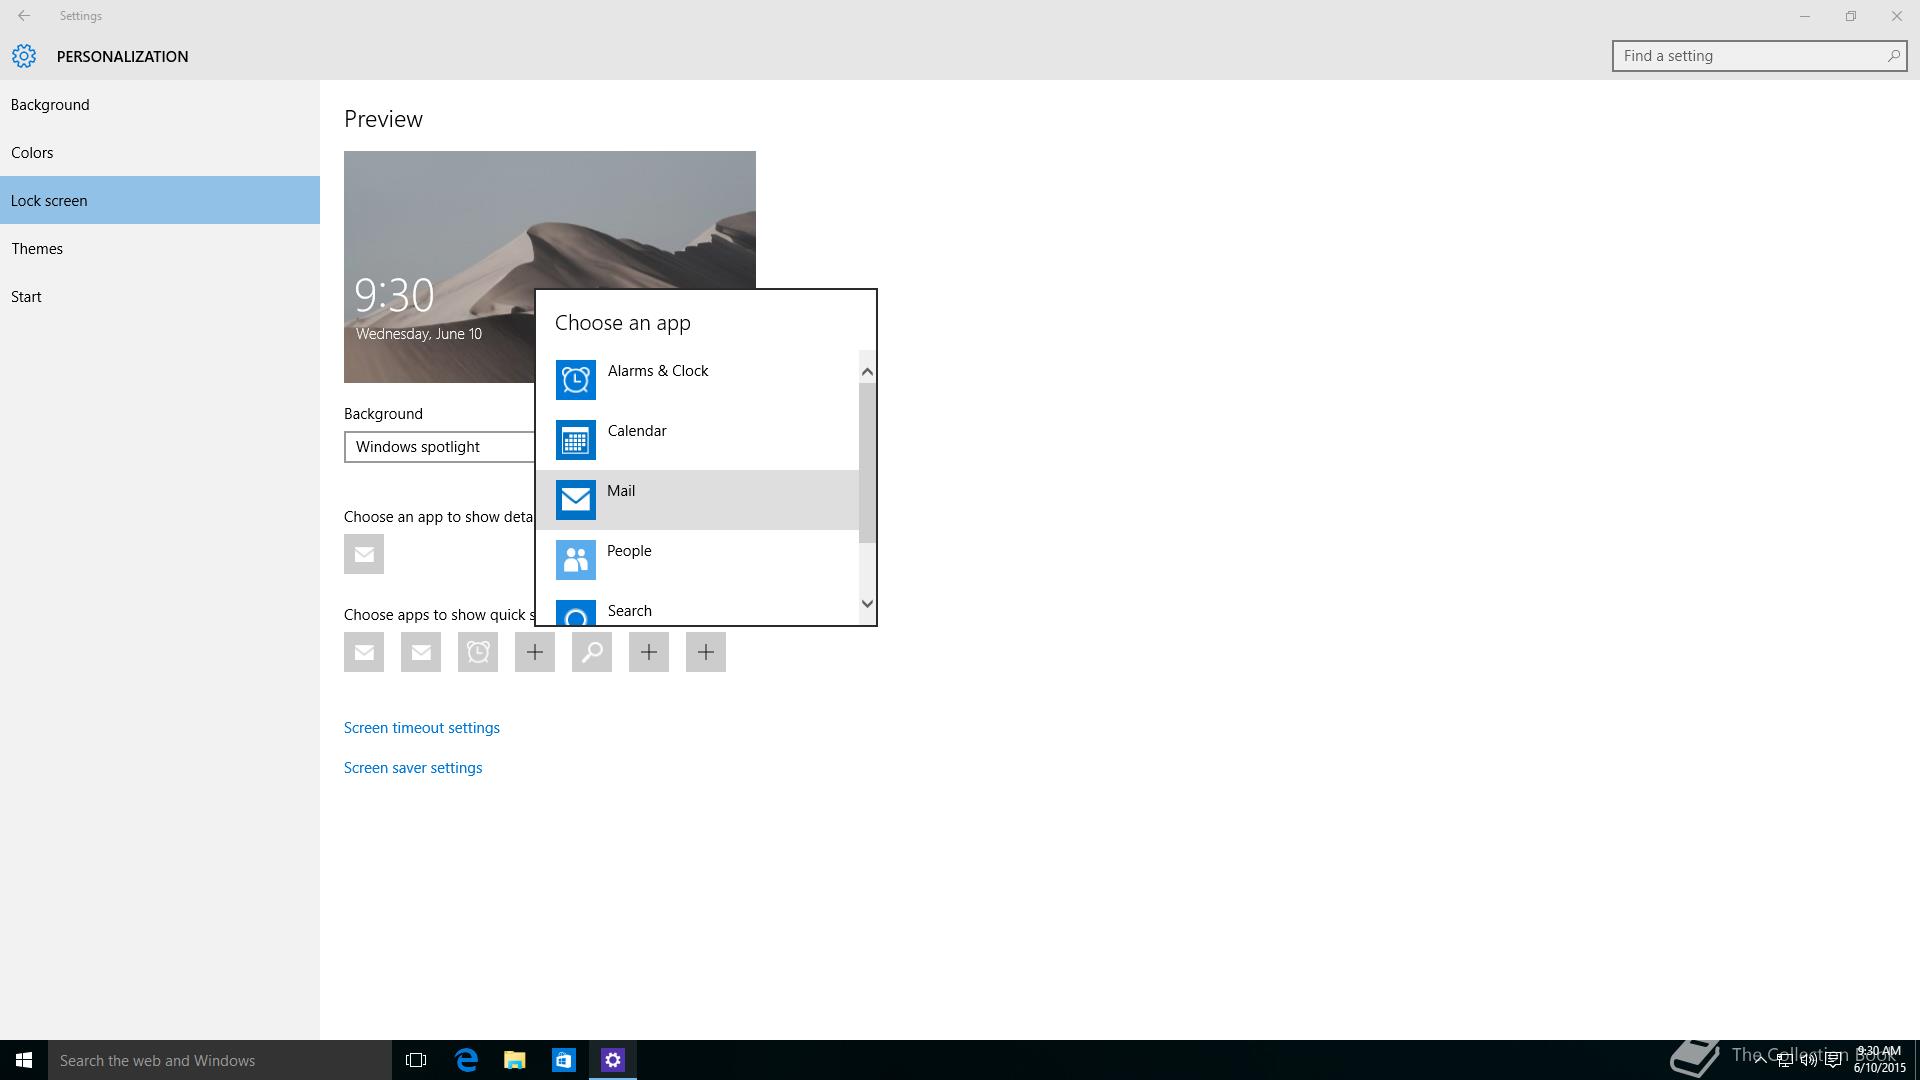Click the second plus quick status tile
This screenshot has height=1080, width=1920.
coord(649,652)
